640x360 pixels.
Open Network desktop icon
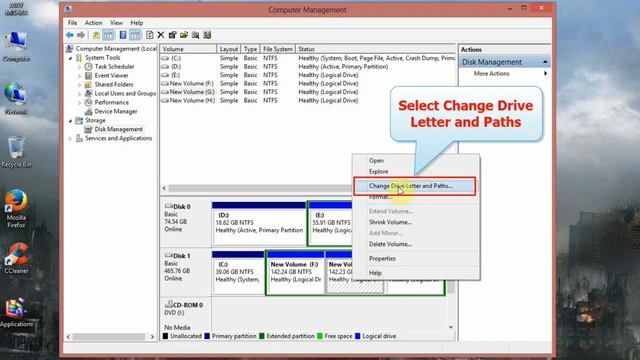coord(16,98)
